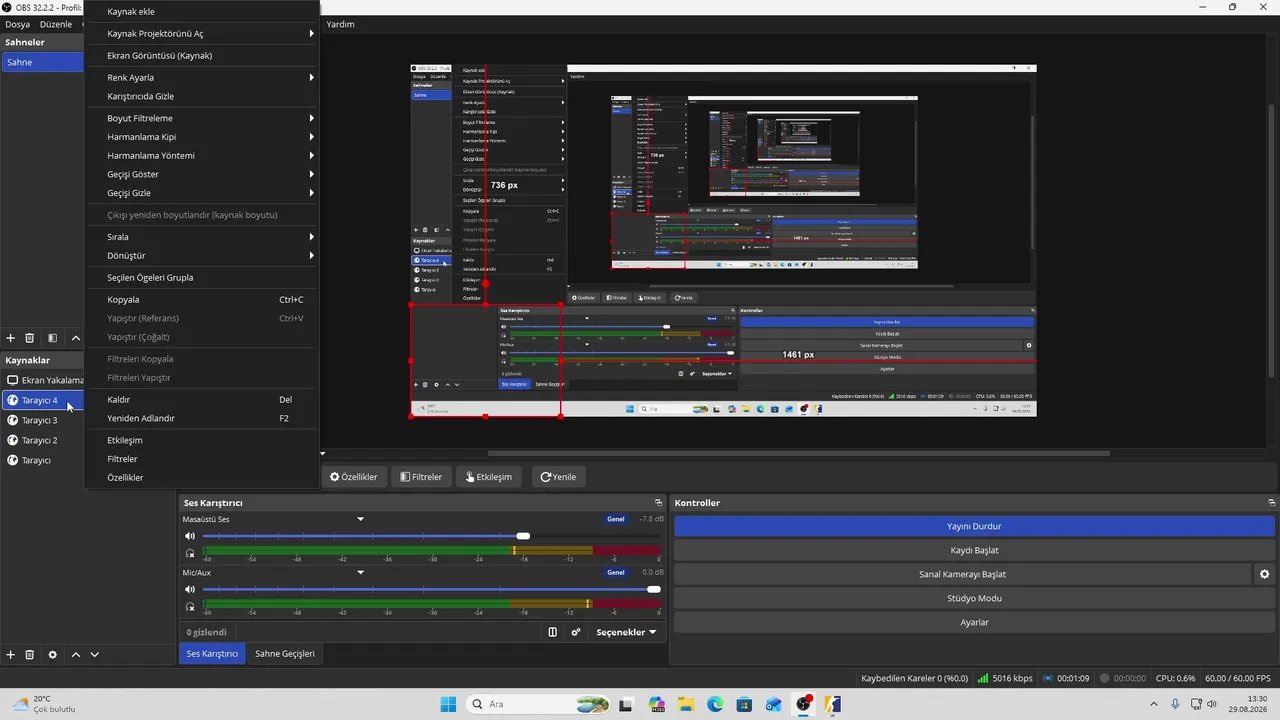Select Ekran Görüntüsü (Kaynak) menu entry

tap(202, 55)
